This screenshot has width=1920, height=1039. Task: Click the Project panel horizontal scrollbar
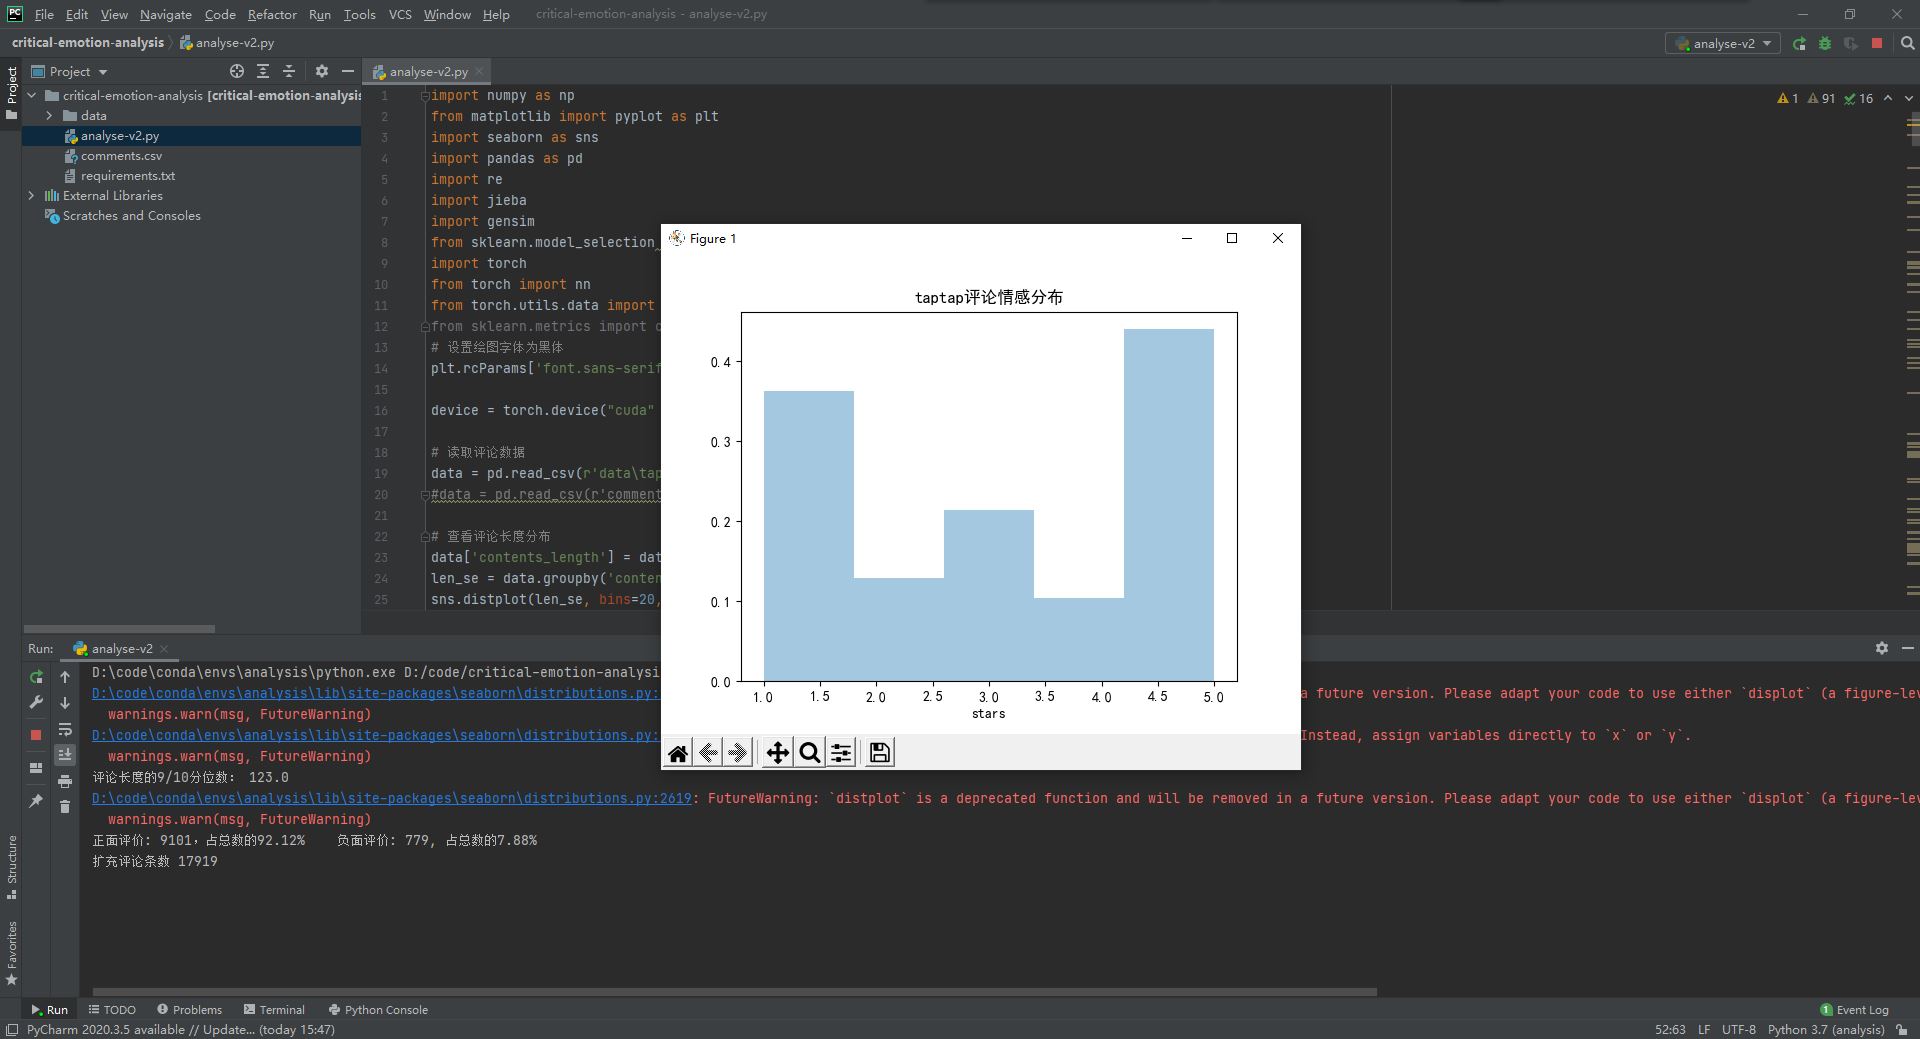(118, 629)
